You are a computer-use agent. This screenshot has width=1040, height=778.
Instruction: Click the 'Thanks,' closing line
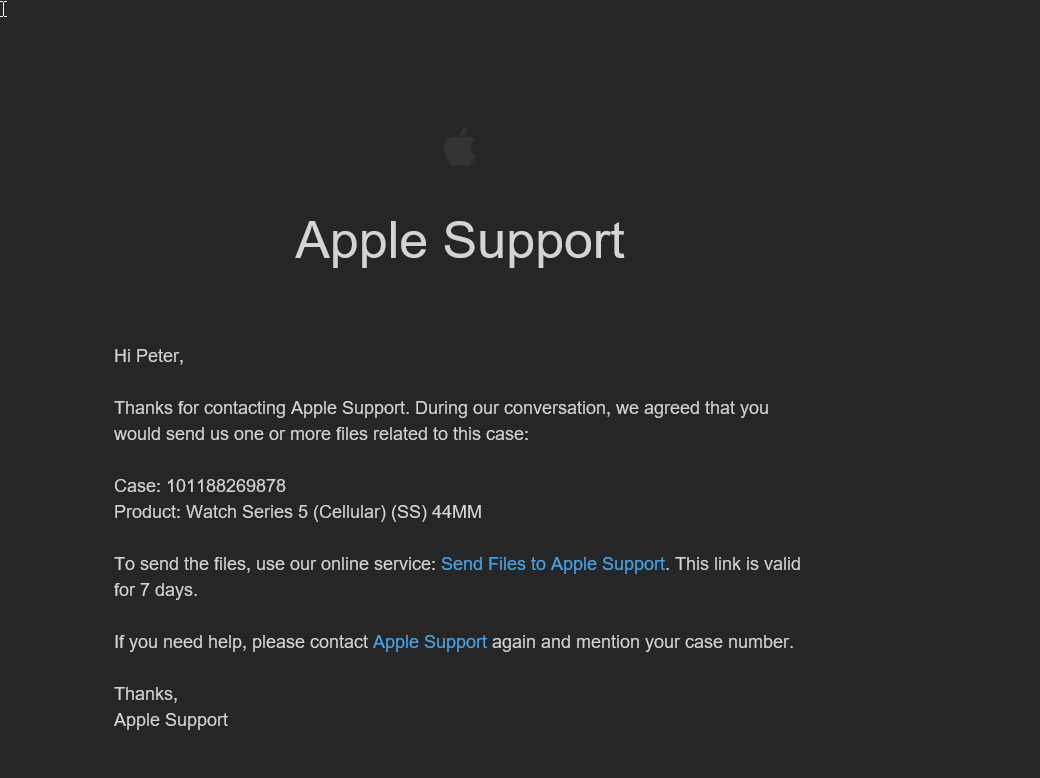[x=146, y=694]
